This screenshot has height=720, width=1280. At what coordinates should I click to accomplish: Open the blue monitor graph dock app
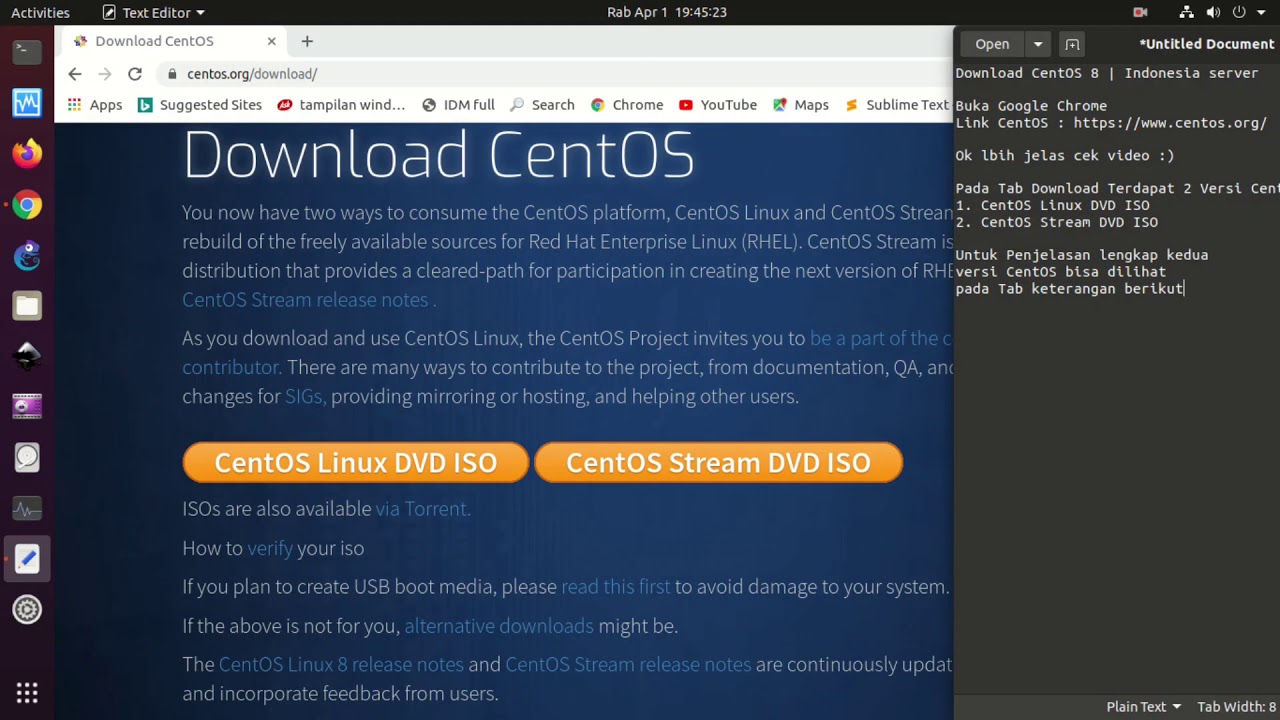(x=27, y=102)
